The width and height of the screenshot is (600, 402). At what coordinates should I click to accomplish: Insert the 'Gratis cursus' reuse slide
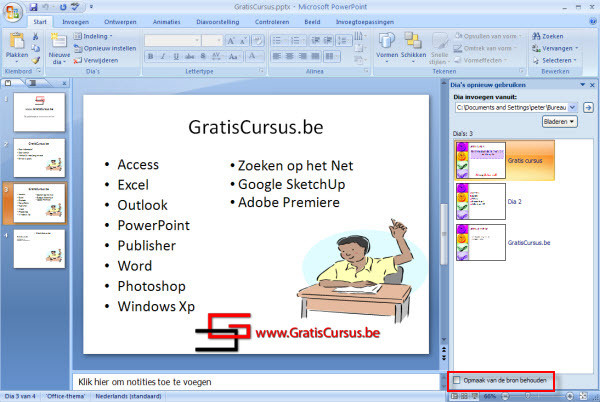505,160
